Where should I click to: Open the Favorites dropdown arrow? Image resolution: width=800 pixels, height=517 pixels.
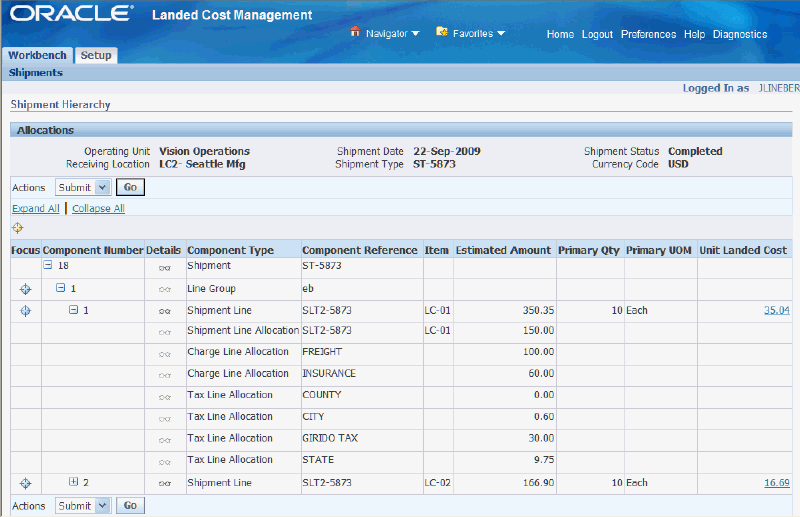pyautogui.click(x=501, y=33)
